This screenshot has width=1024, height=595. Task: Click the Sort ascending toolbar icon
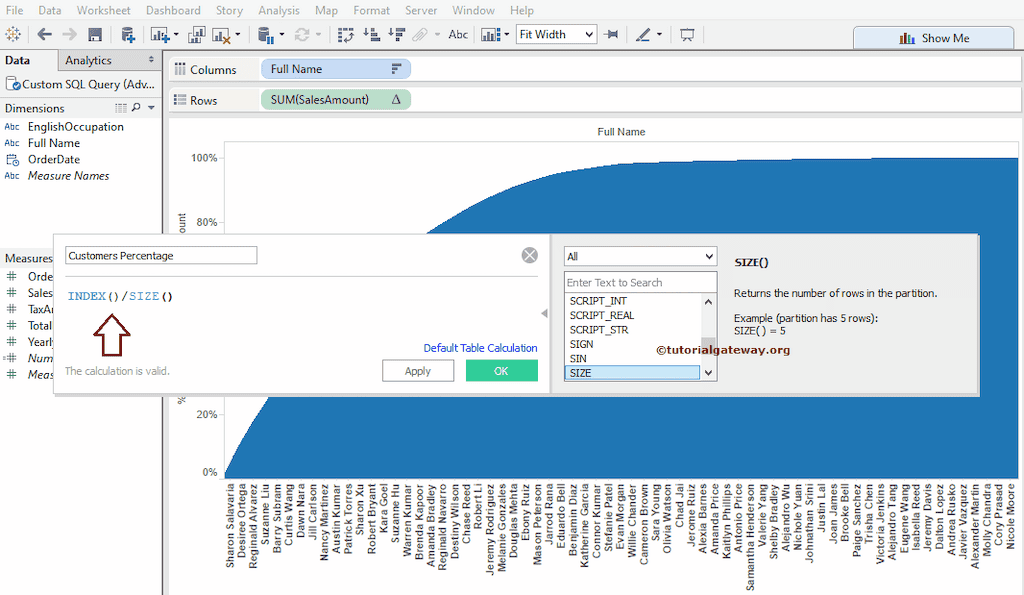371,35
